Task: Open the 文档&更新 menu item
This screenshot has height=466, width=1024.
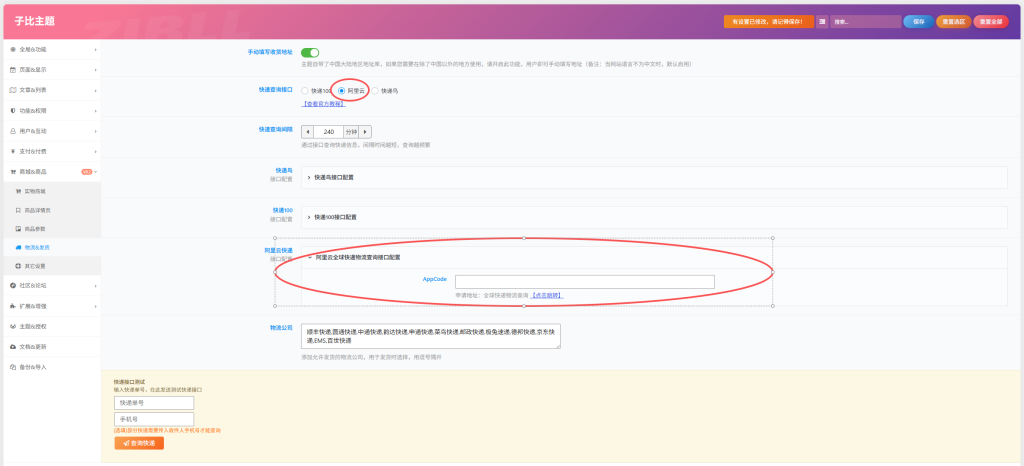Action: pyautogui.click(x=51, y=347)
